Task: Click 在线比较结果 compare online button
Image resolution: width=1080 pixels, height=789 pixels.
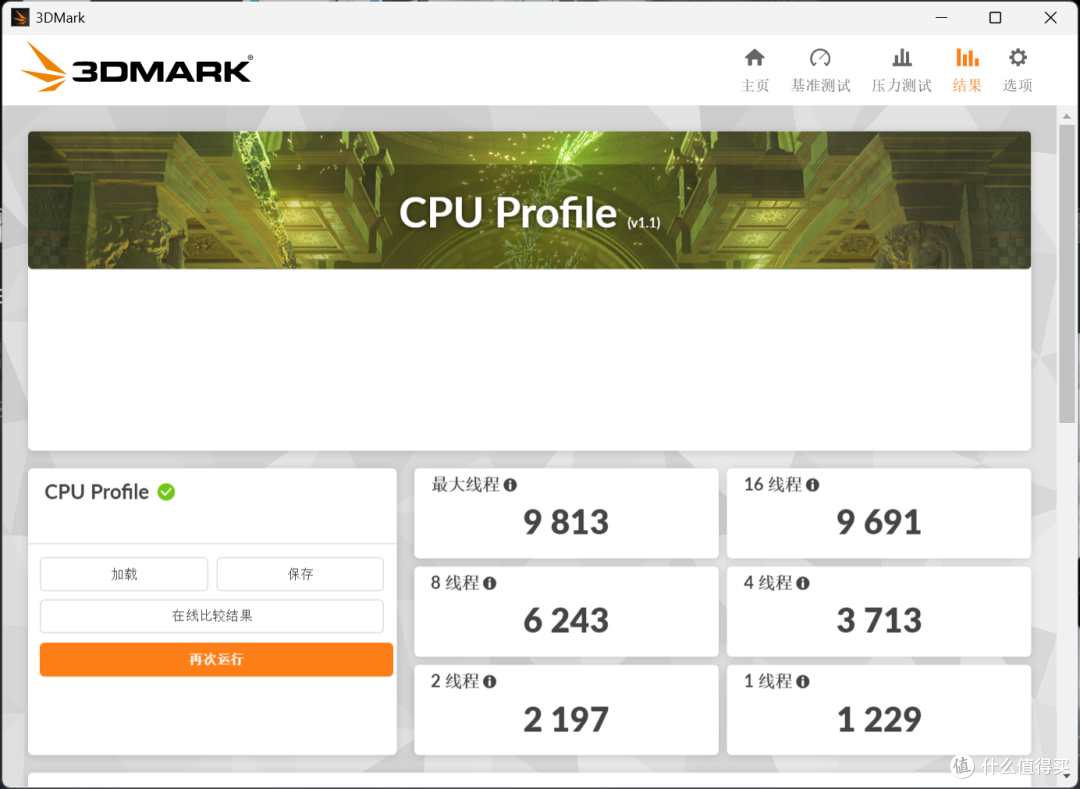Action: pyautogui.click(x=212, y=616)
